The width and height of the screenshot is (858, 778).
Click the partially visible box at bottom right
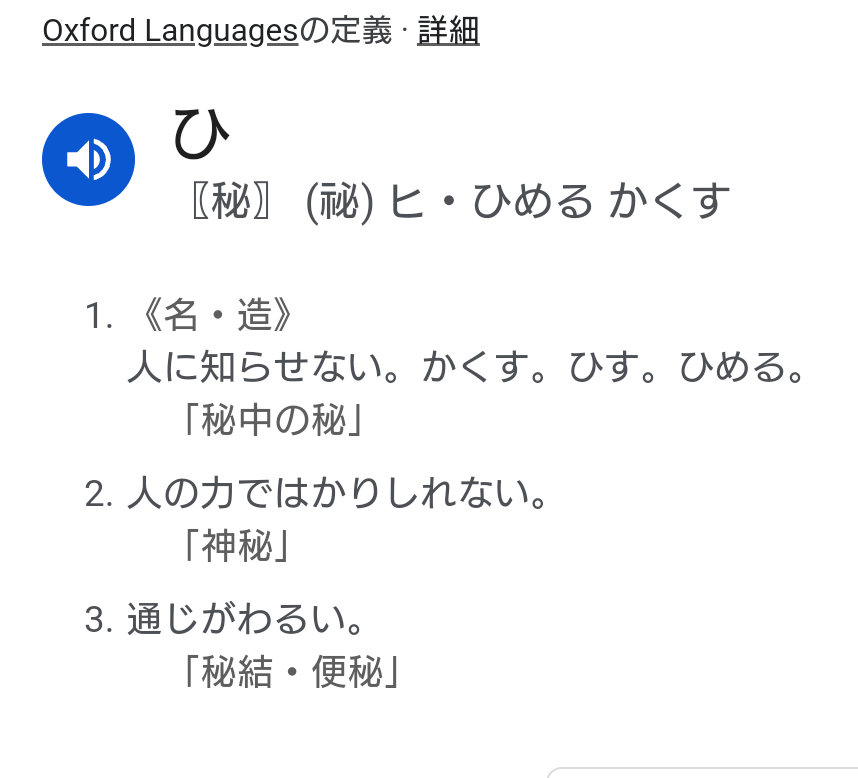703,773
